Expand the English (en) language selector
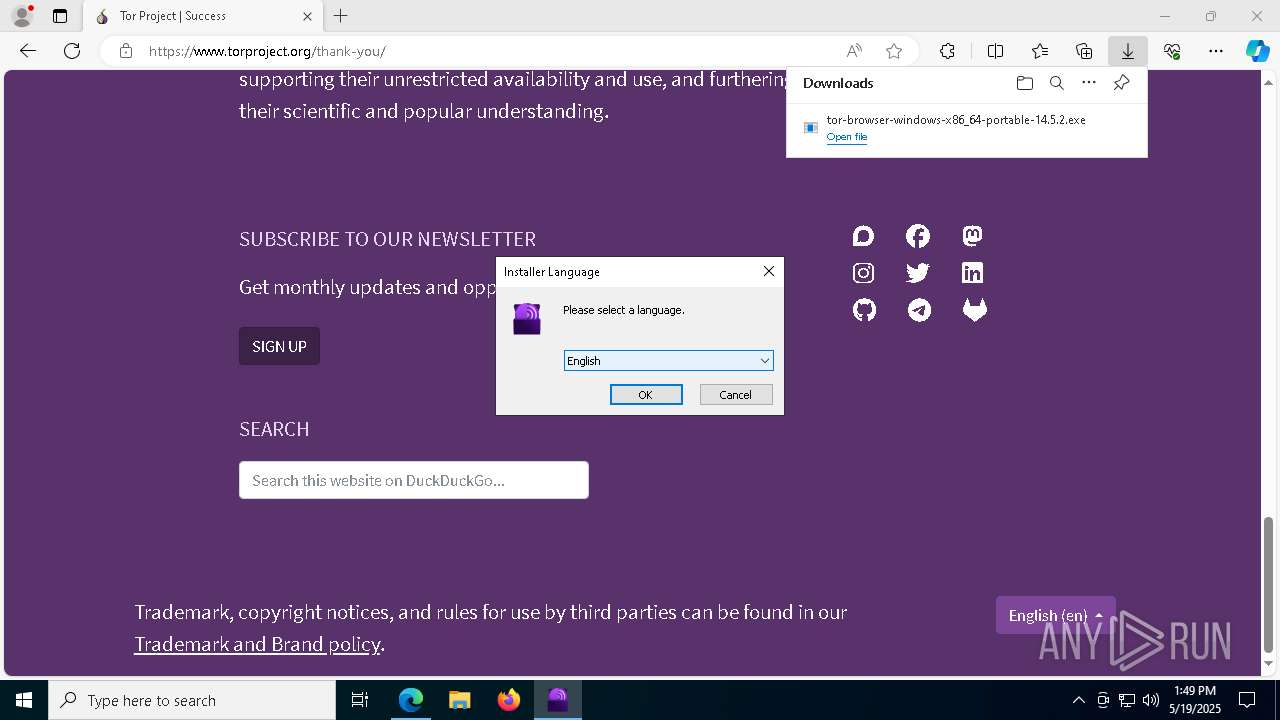 pos(1056,615)
